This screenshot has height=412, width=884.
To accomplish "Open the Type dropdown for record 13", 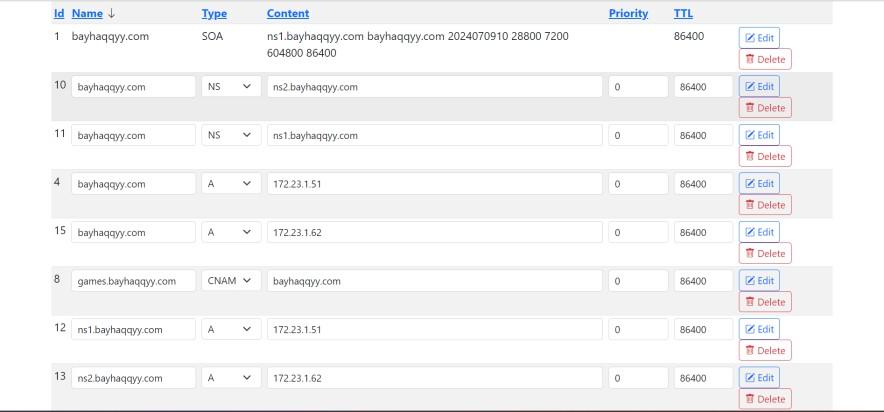I will tap(231, 378).
